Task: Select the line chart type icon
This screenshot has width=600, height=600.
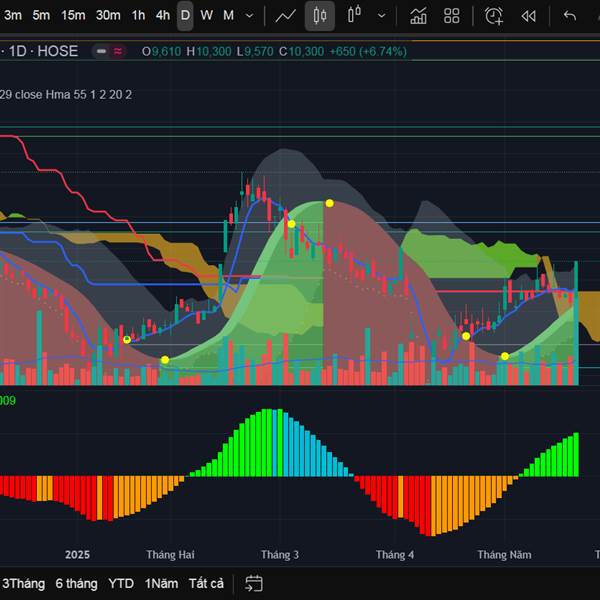Action: point(286,16)
